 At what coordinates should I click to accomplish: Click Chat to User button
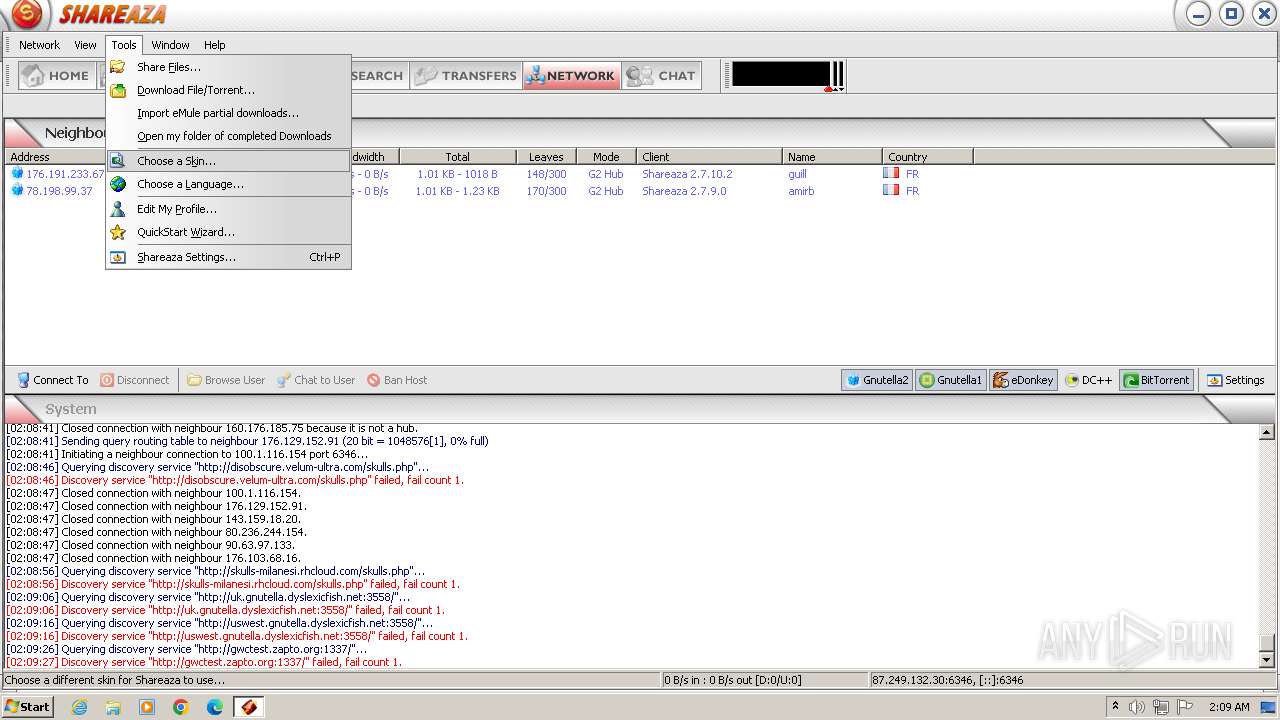click(x=316, y=380)
